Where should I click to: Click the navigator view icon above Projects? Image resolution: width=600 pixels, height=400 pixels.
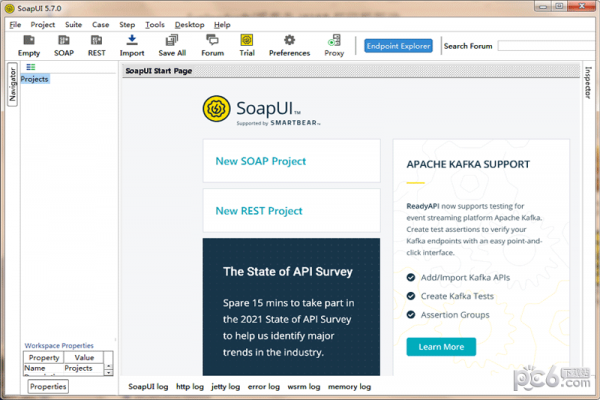[31, 67]
